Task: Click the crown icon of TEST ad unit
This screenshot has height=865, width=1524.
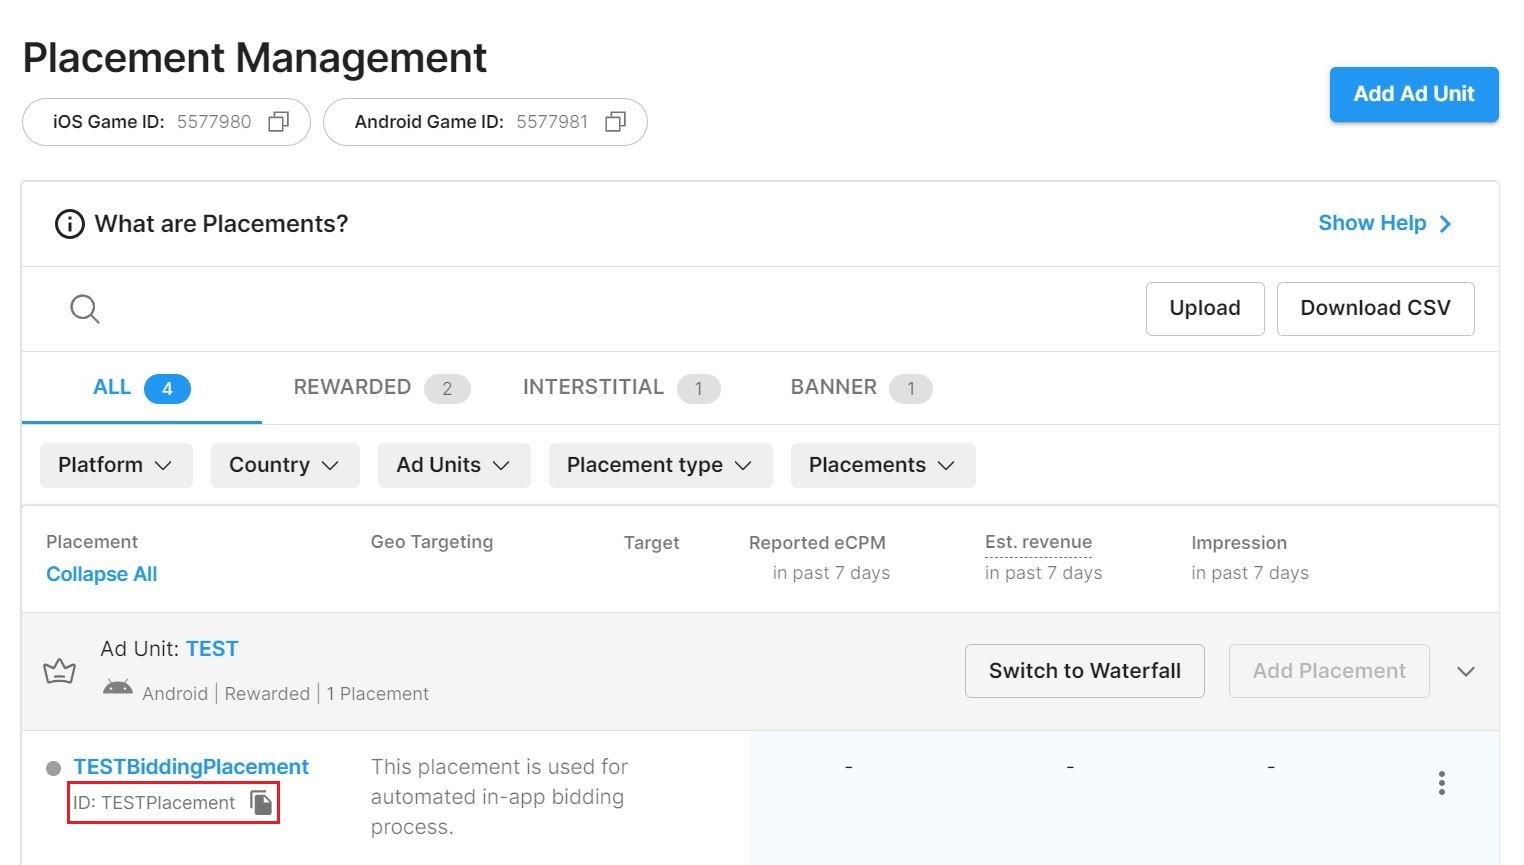Action: [x=60, y=671]
